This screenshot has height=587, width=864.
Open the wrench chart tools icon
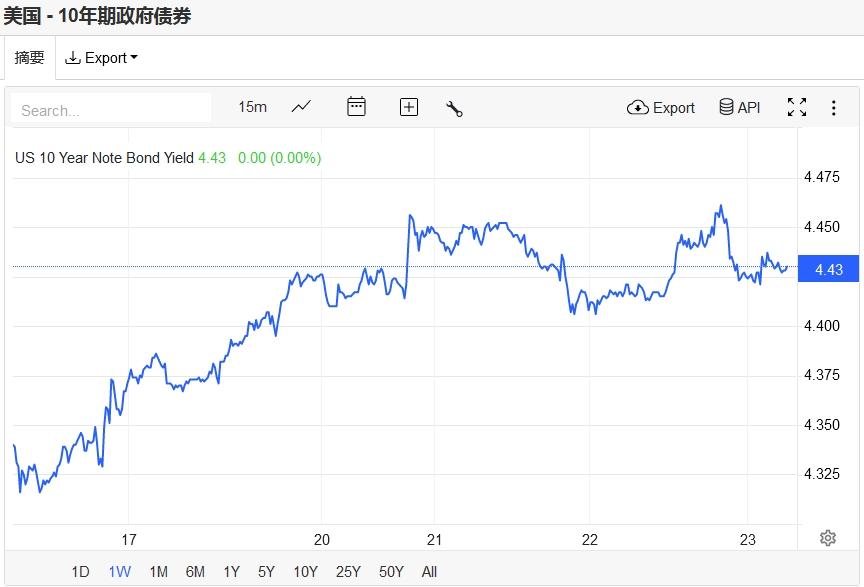[x=454, y=108]
